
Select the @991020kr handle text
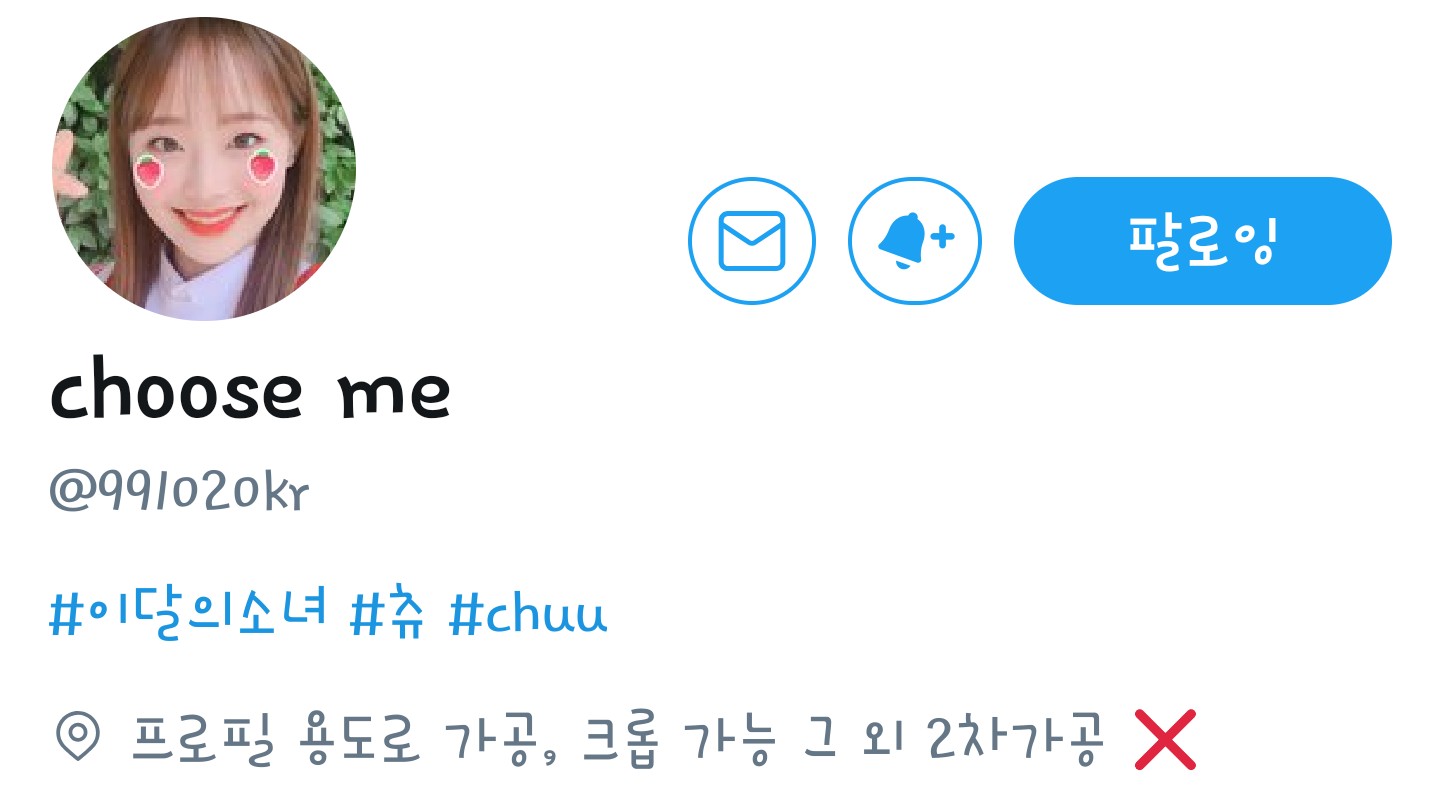(179, 493)
